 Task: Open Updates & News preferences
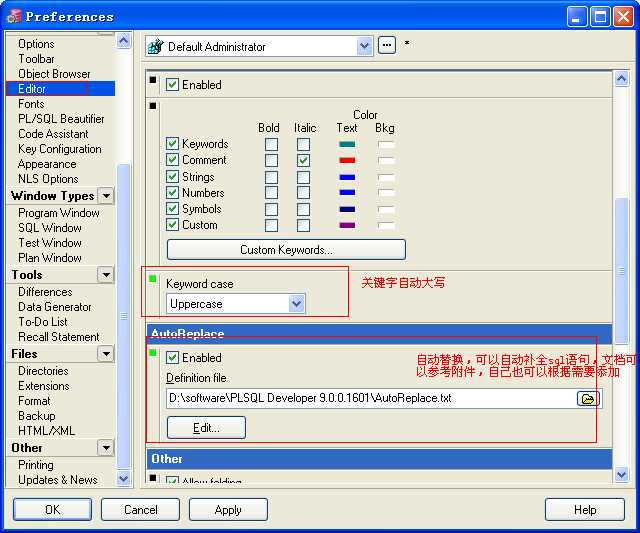[58, 480]
